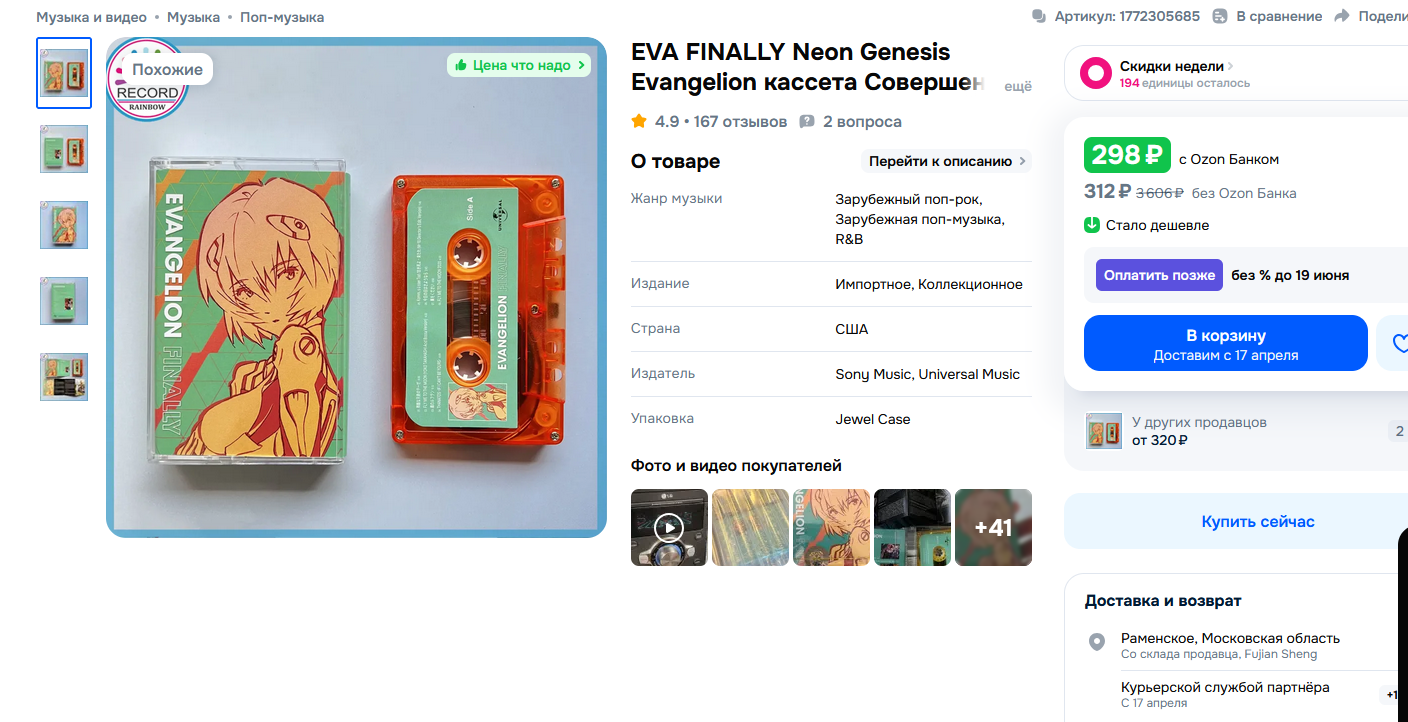Click the share arrow icon
This screenshot has height=722, width=1408.
[x=1341, y=16]
